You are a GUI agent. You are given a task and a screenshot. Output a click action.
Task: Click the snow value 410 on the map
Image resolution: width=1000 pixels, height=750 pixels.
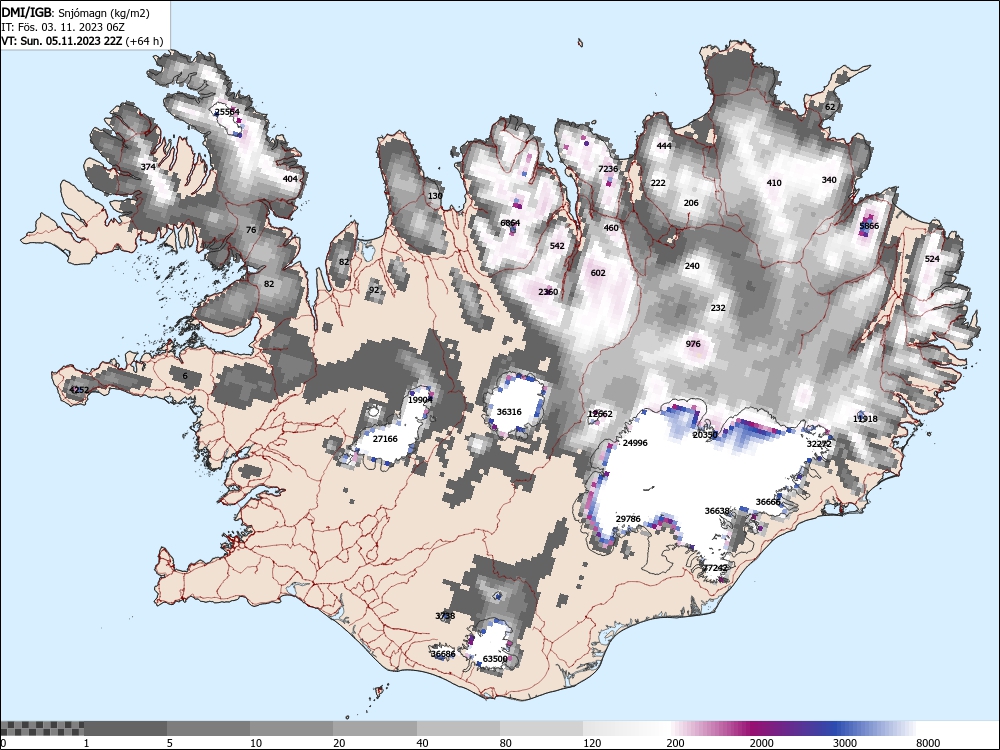click(774, 182)
